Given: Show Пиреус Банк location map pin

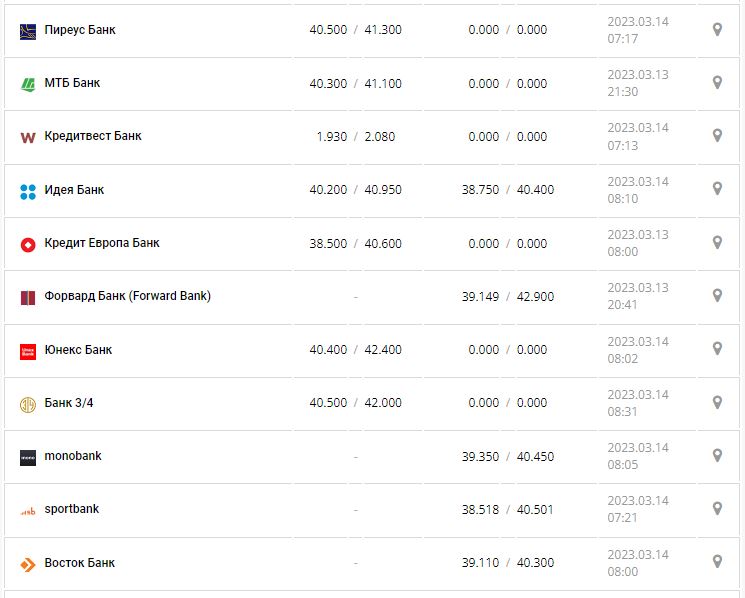Looking at the screenshot, I should coord(717,30).
